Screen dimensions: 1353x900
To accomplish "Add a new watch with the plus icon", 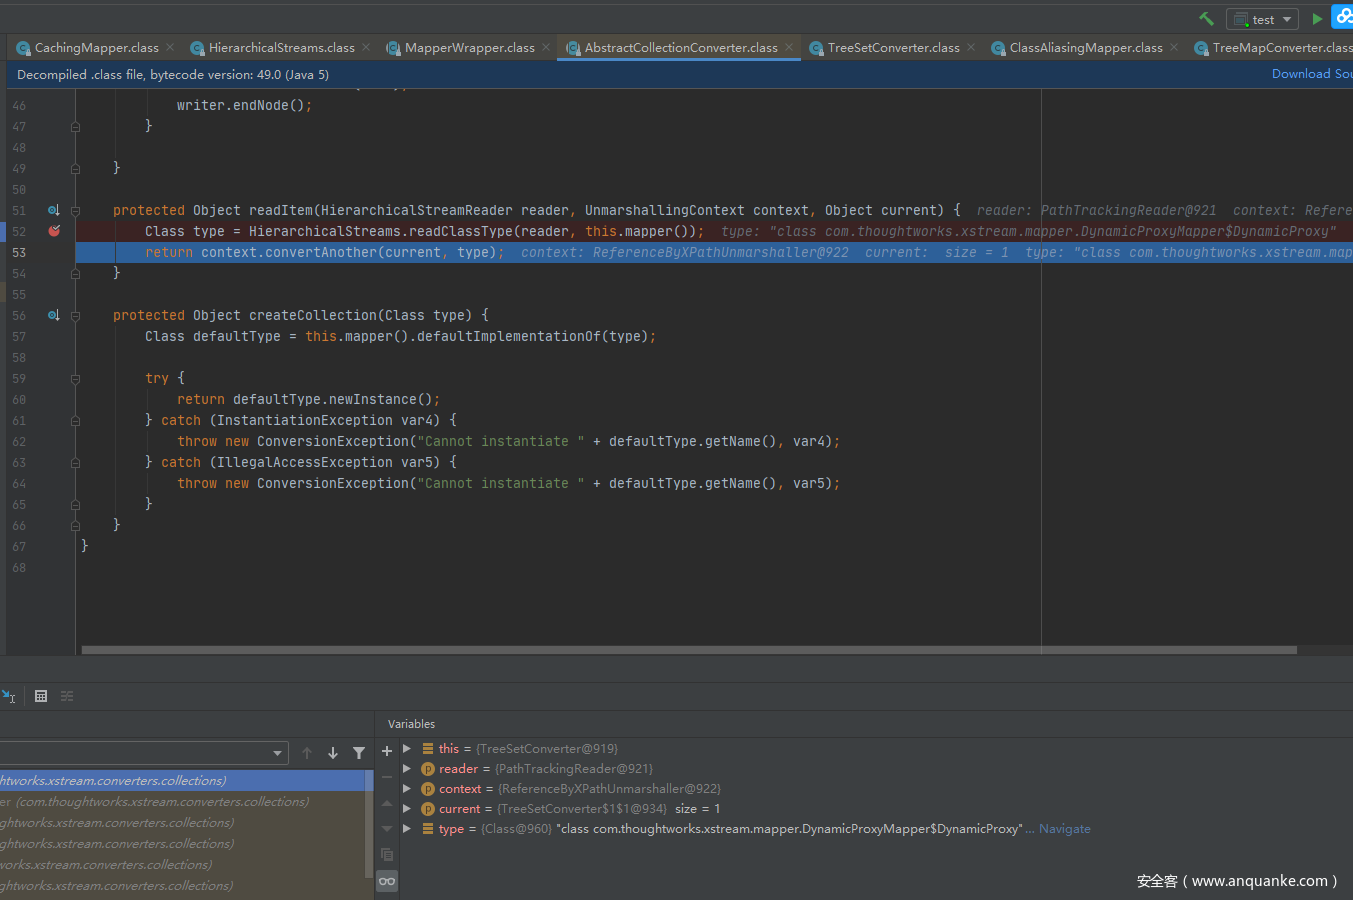I will pos(387,752).
